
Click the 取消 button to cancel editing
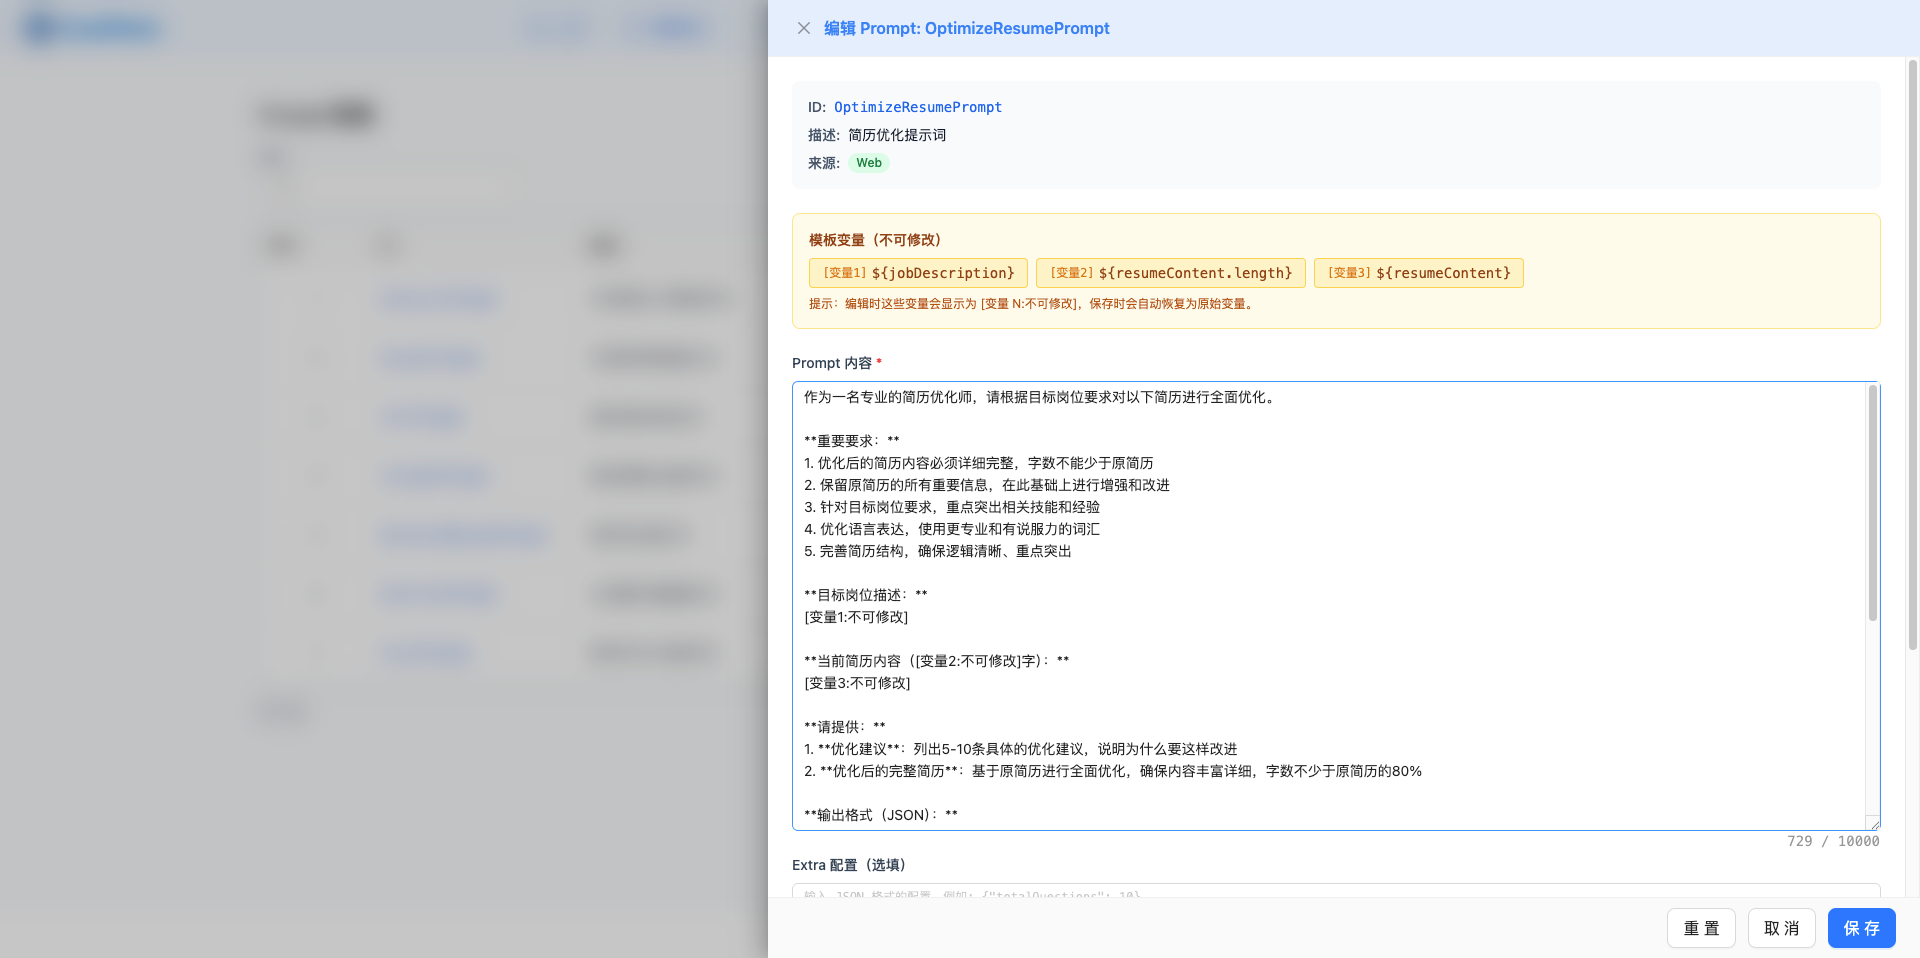[1781, 928]
